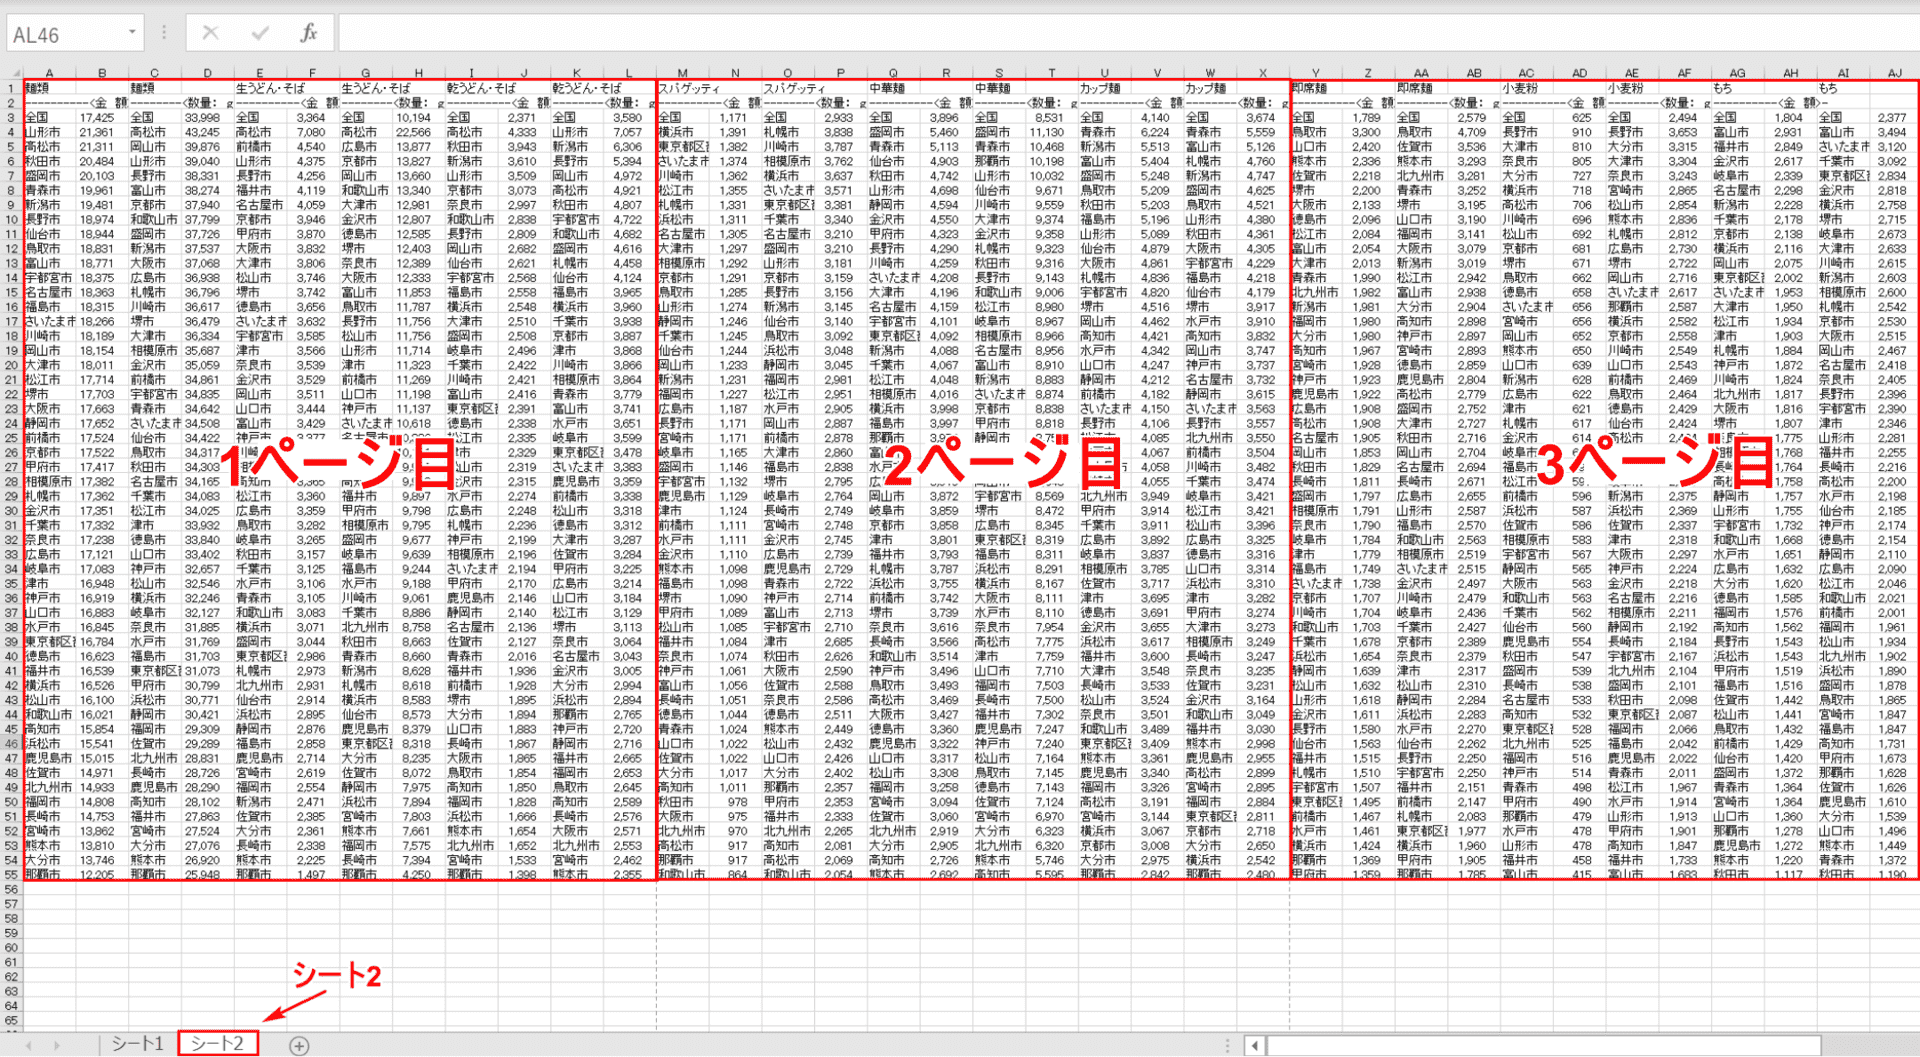This screenshot has width=1920, height=1057.
Task: Click cell A4 containing 山形市
Action: (49, 132)
